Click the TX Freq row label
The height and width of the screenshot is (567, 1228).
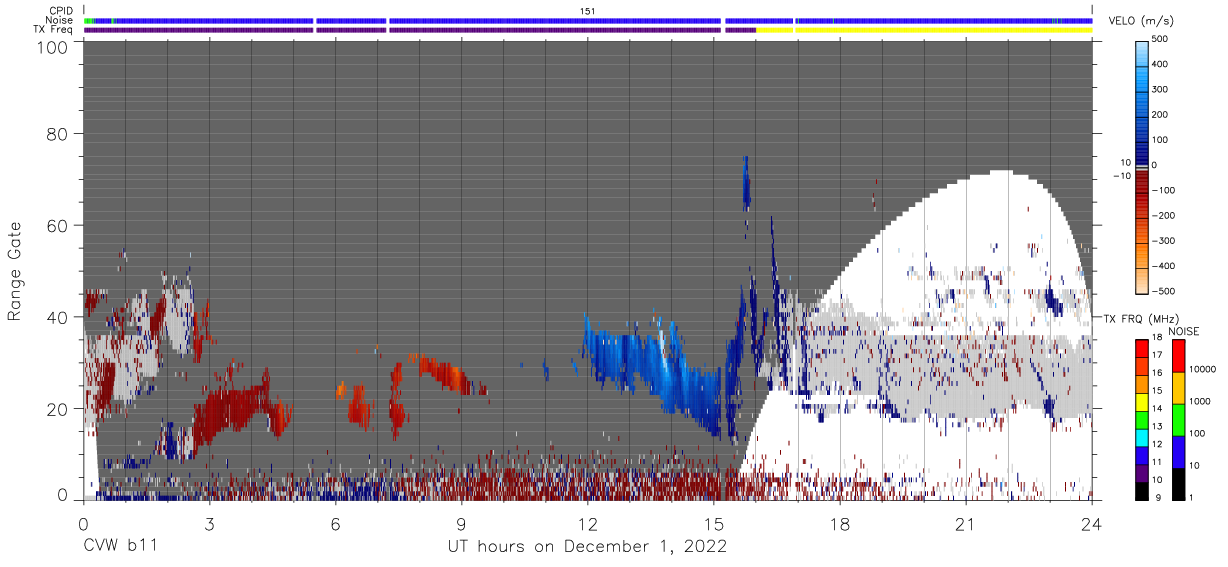[x=55, y=30]
